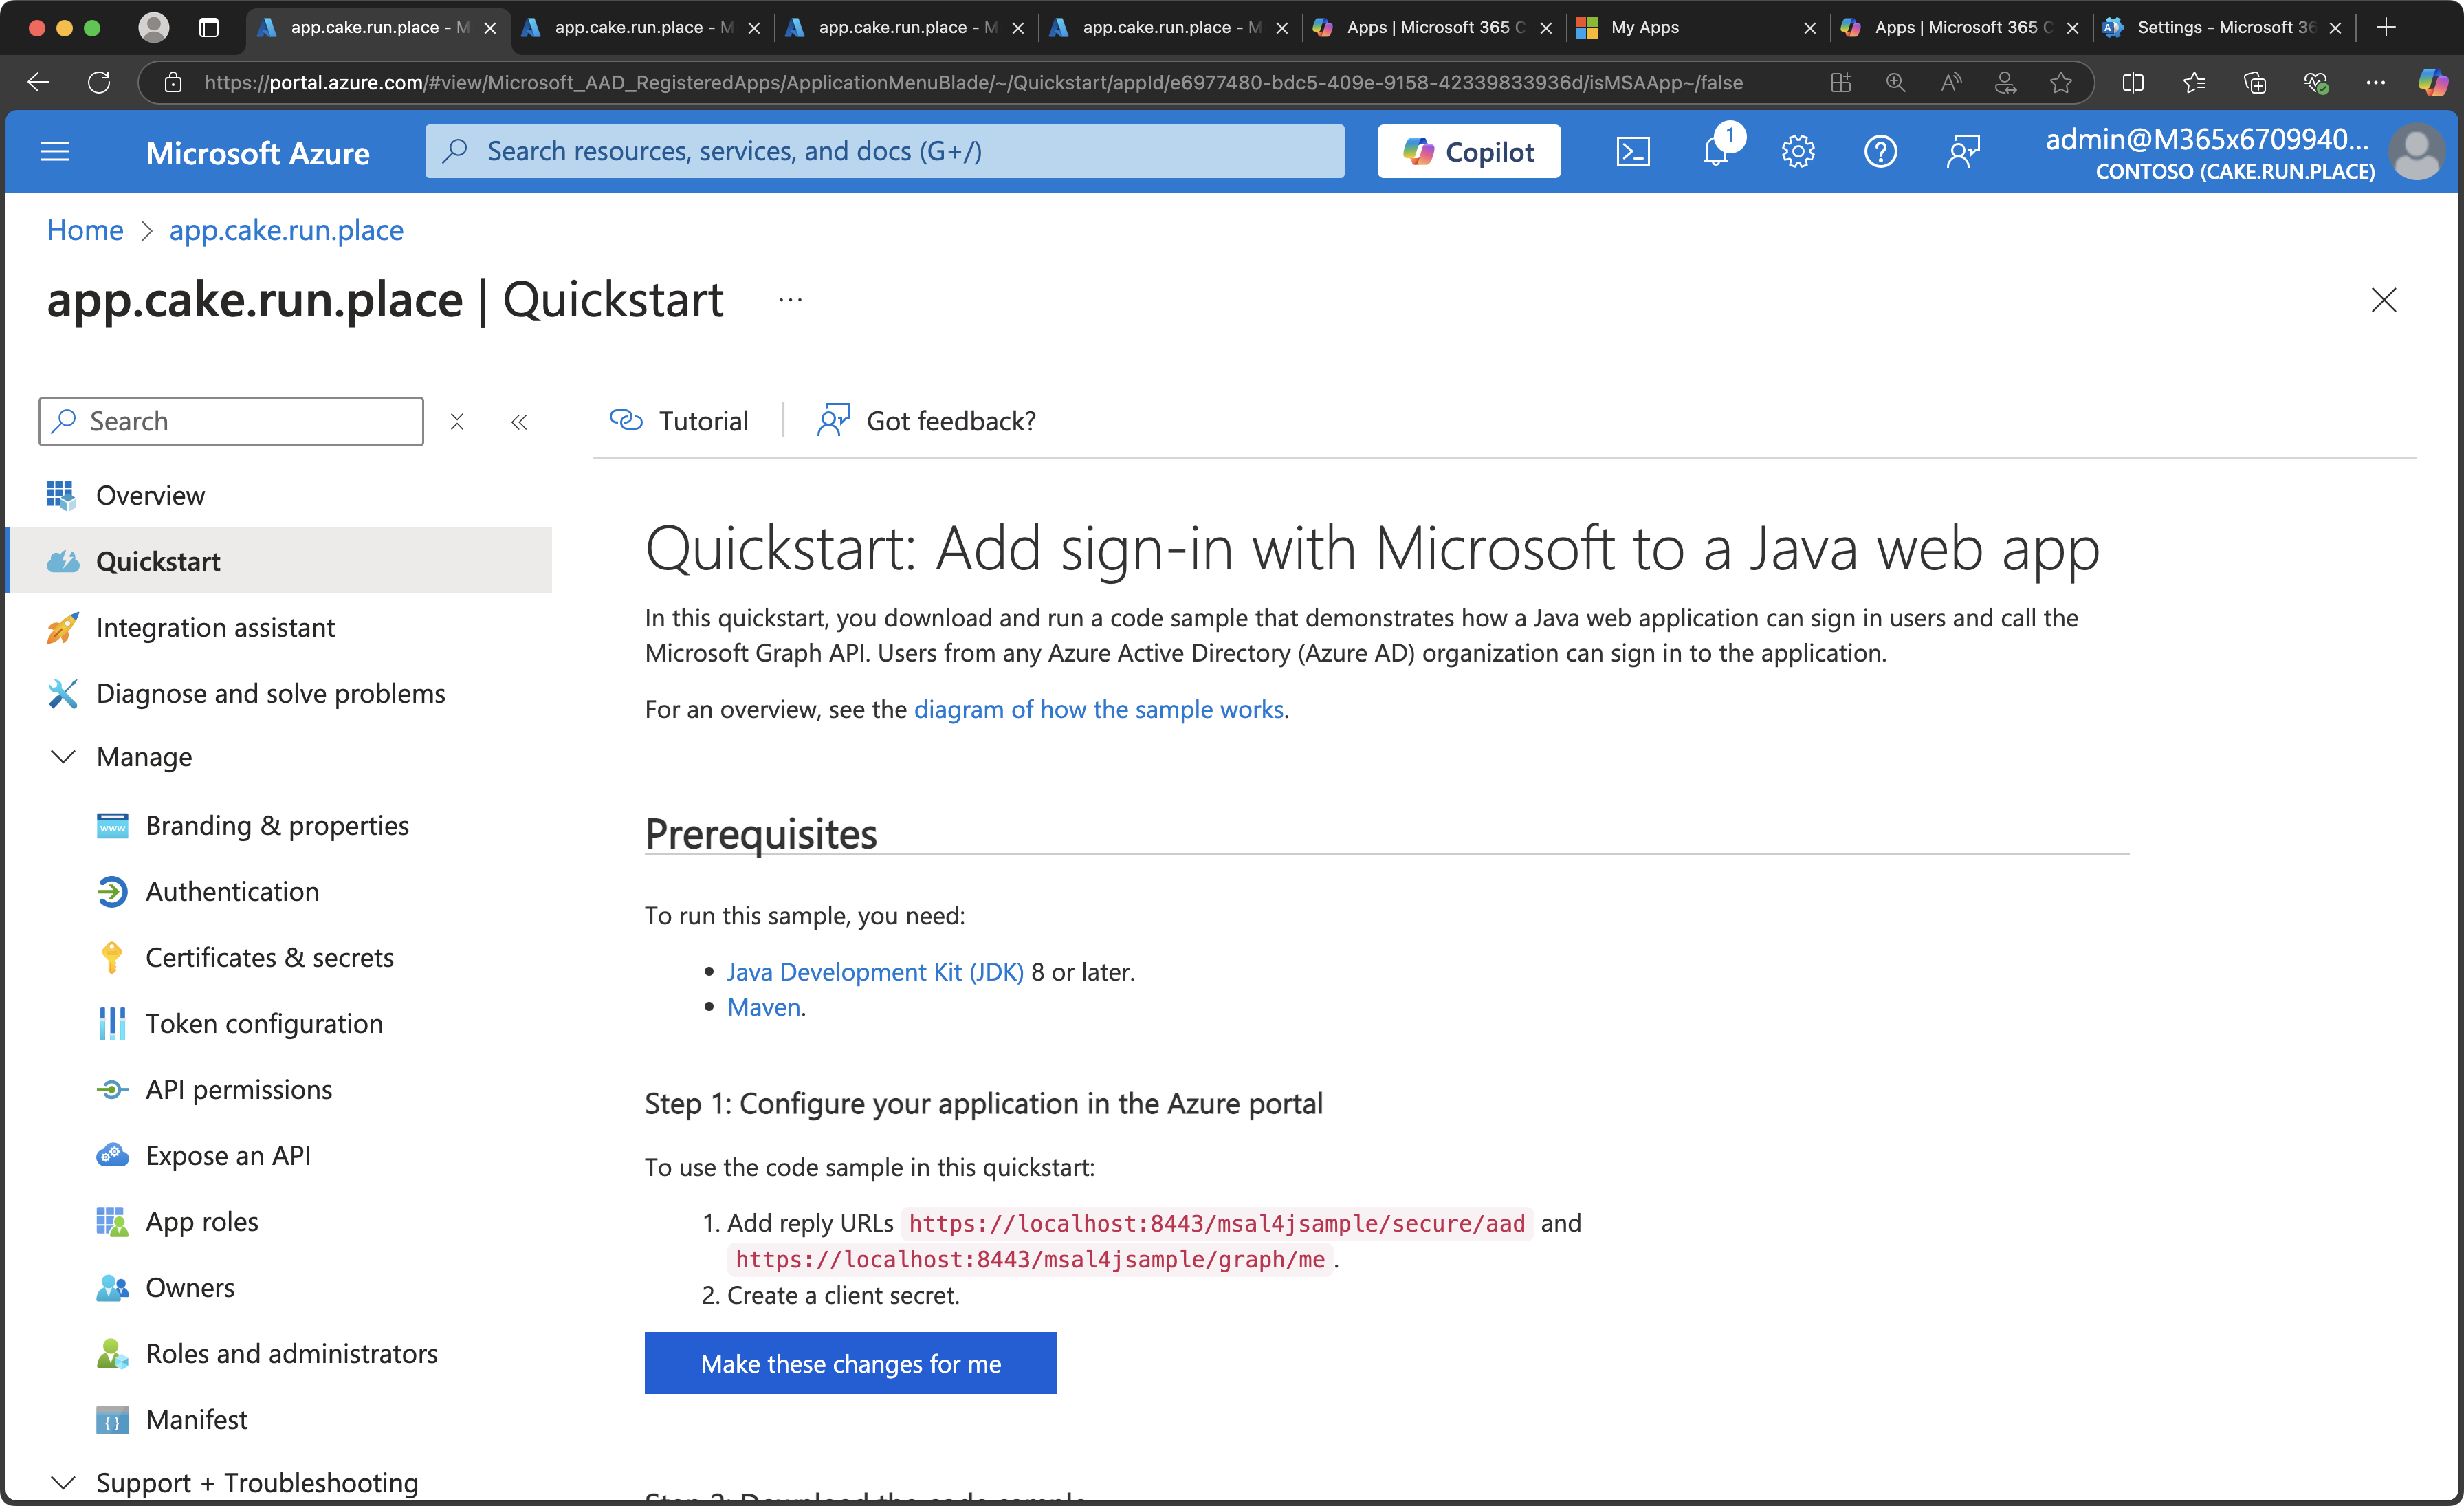The height and width of the screenshot is (1506, 2464).
Task: Collapse the Manage section
Action: click(x=63, y=757)
